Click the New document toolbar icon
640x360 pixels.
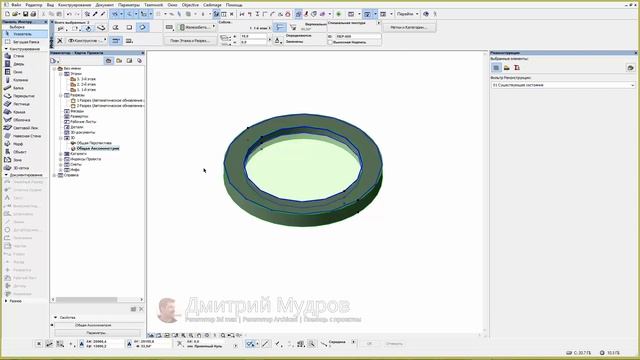pos(7,14)
